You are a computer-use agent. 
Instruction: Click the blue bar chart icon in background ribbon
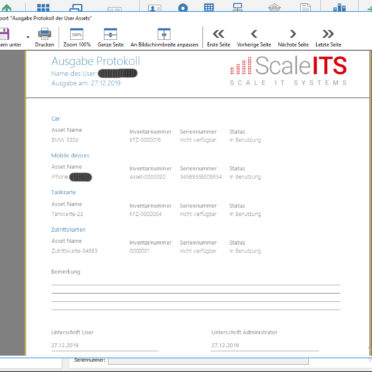(339, 7)
